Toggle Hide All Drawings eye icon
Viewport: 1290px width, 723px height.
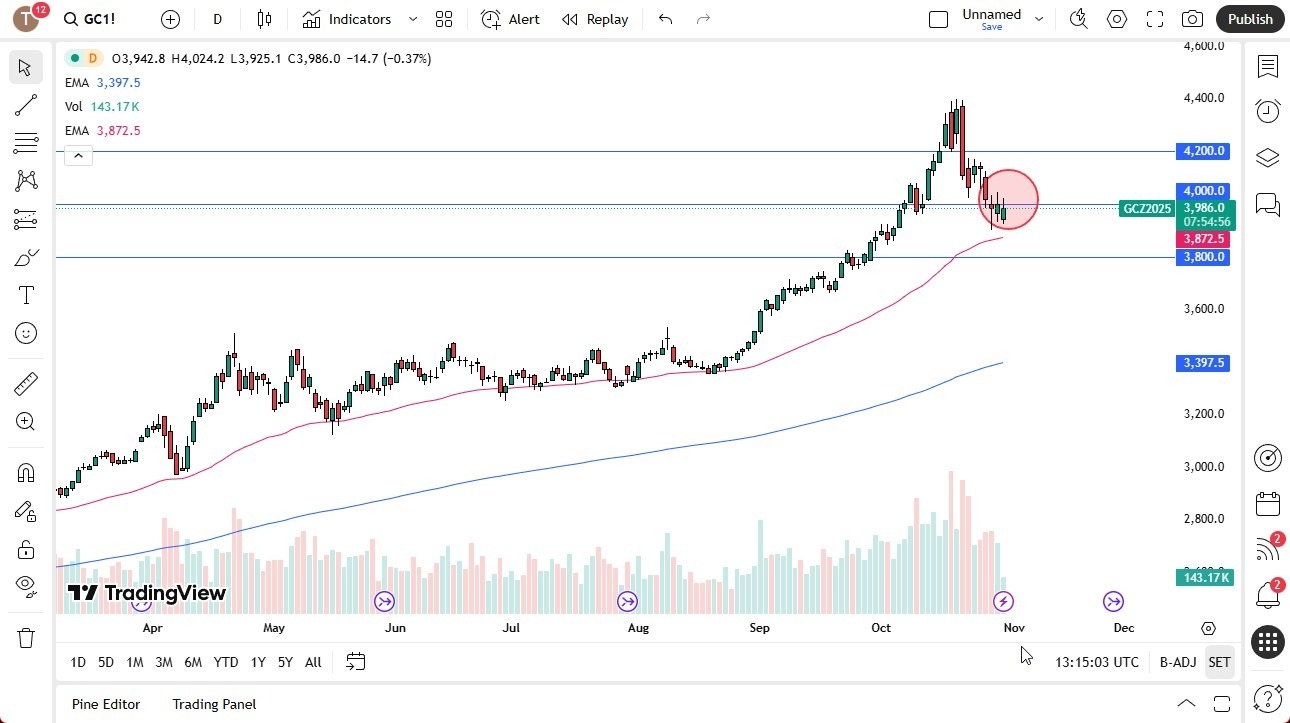[26, 587]
